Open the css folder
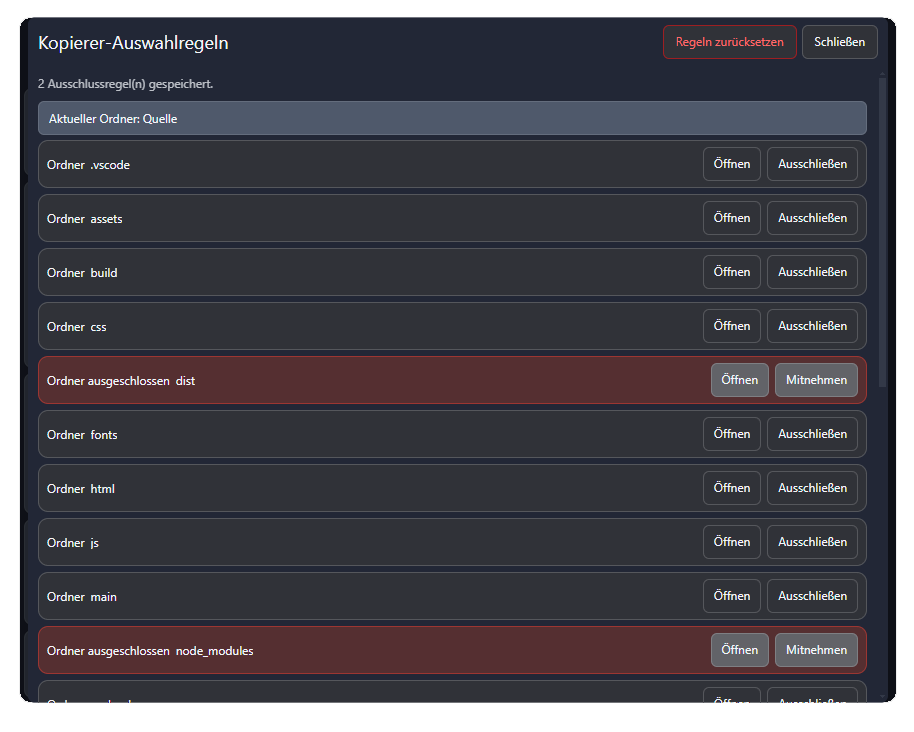The height and width of the screenshot is (732, 914). (x=732, y=326)
